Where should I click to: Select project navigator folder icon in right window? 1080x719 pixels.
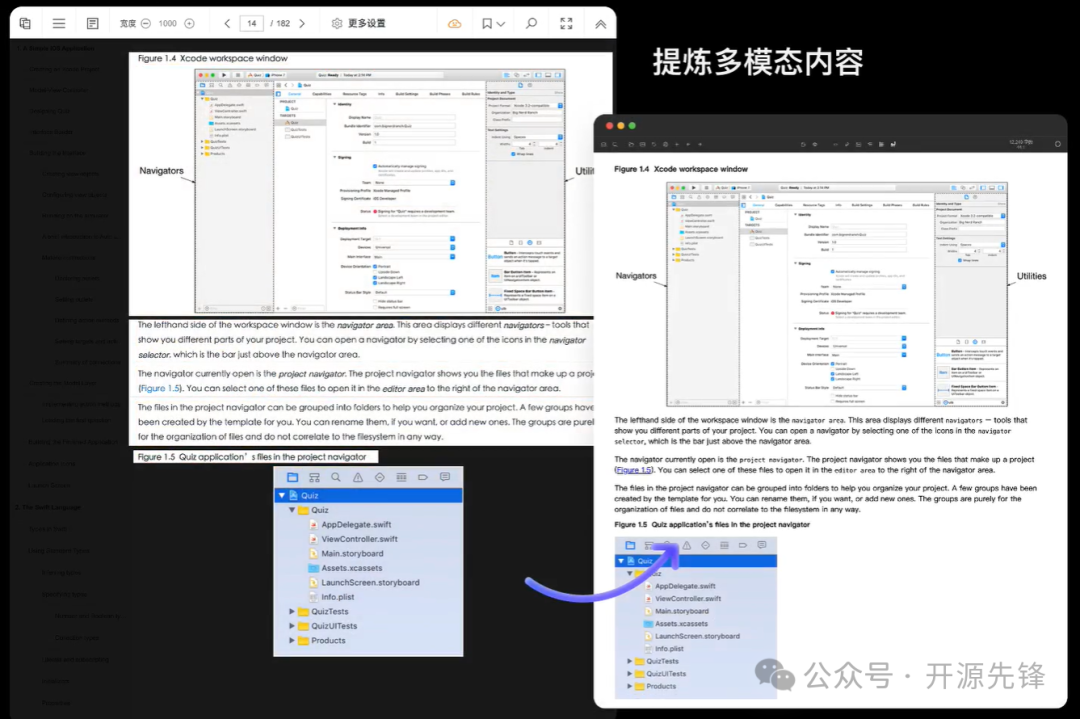pyautogui.click(x=630, y=545)
